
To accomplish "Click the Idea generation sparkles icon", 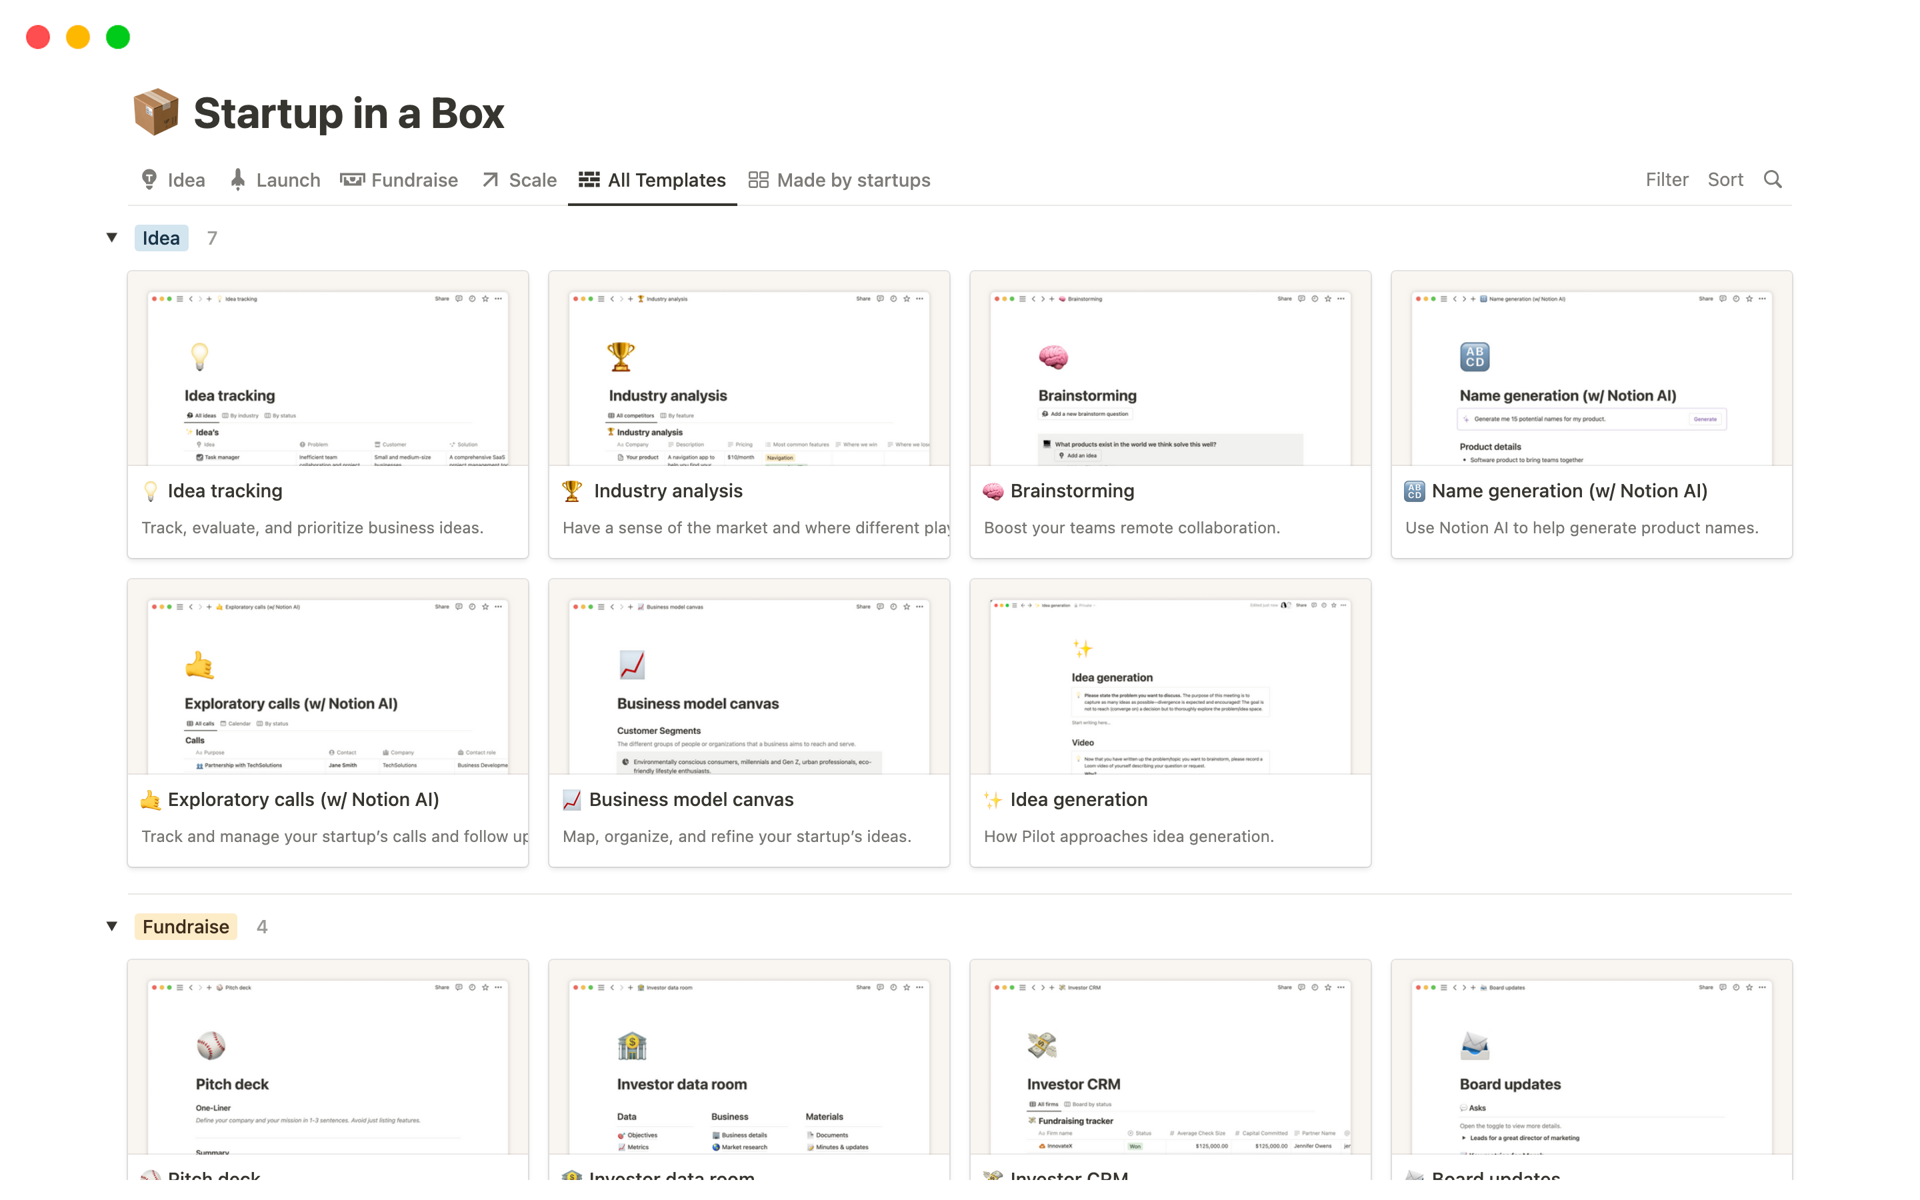I will [x=992, y=799].
